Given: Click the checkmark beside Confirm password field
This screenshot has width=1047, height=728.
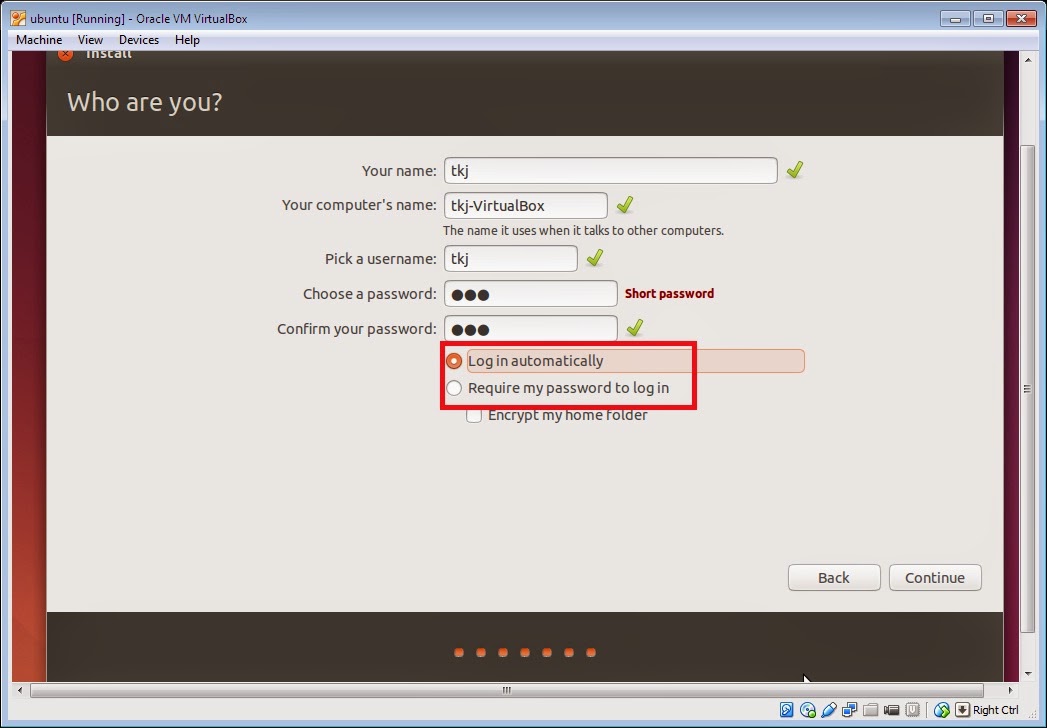Looking at the screenshot, I should point(634,327).
